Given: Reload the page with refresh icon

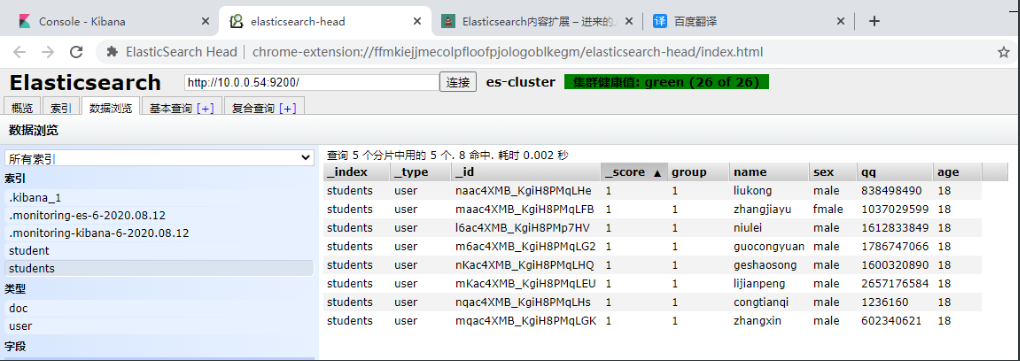Looking at the screenshot, I should (x=76, y=52).
